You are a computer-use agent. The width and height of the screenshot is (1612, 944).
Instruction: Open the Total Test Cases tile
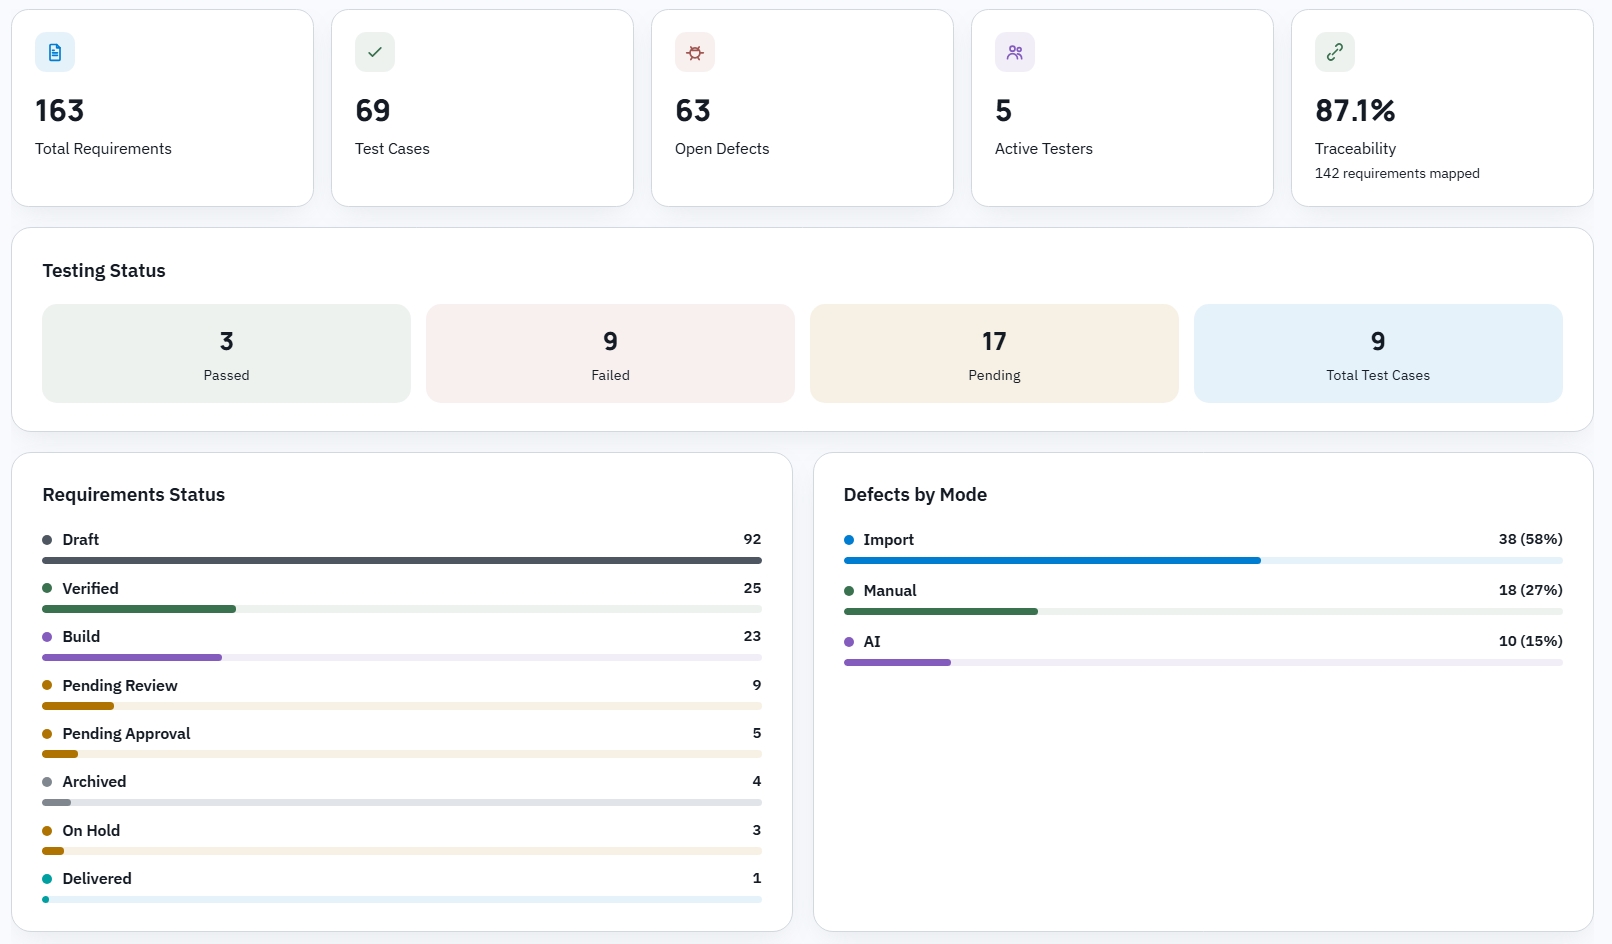(x=1378, y=353)
